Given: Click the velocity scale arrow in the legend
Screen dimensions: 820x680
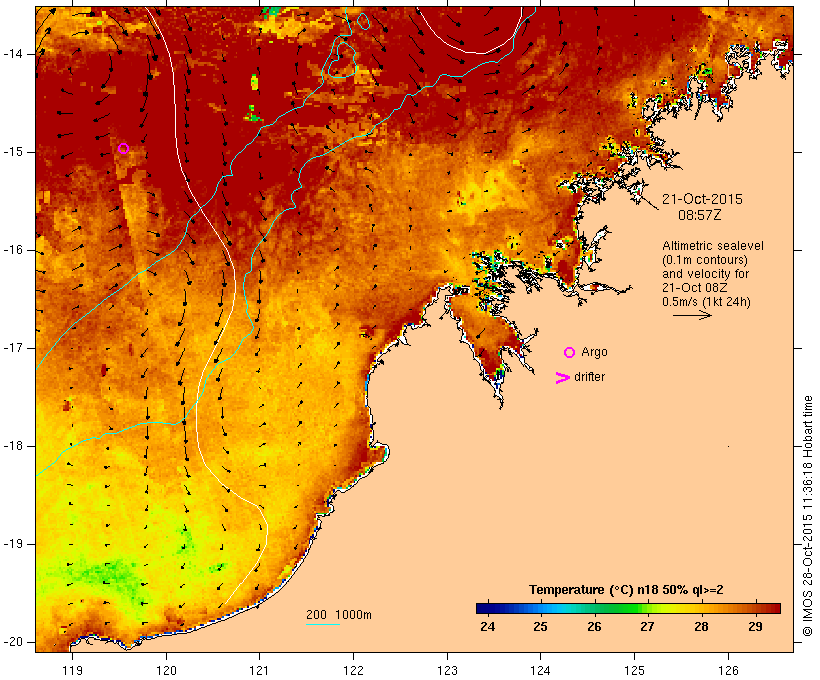Looking at the screenshot, I should click(x=692, y=315).
